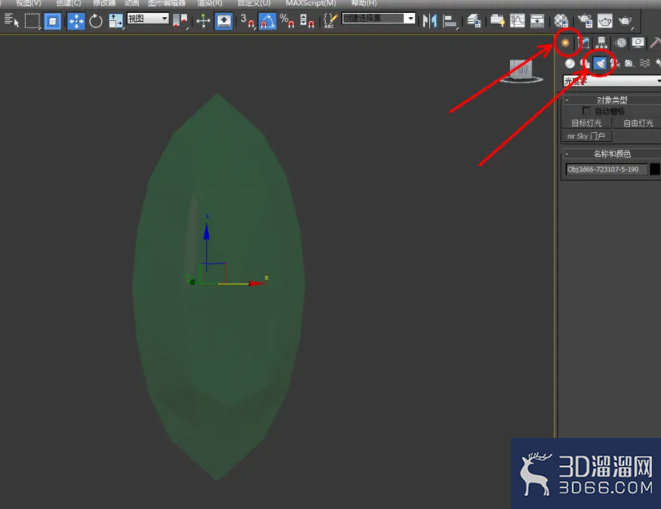Image resolution: width=661 pixels, height=509 pixels.
Task: Open the Render Setup dialog
Action: point(585,21)
